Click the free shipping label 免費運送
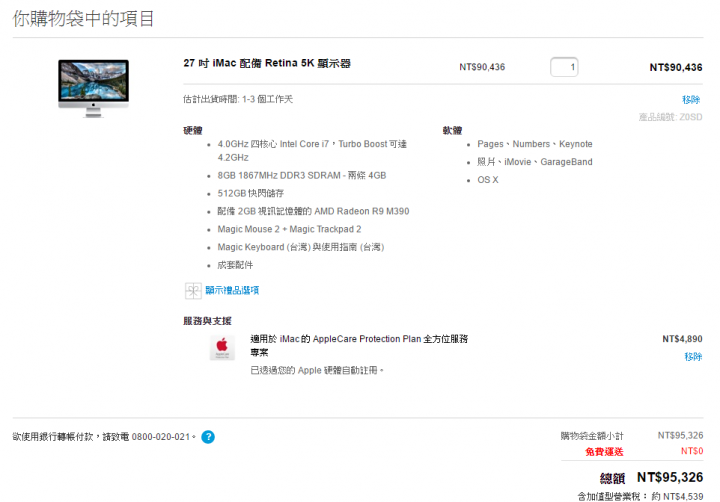The width and height of the screenshot is (720, 502). (604, 452)
